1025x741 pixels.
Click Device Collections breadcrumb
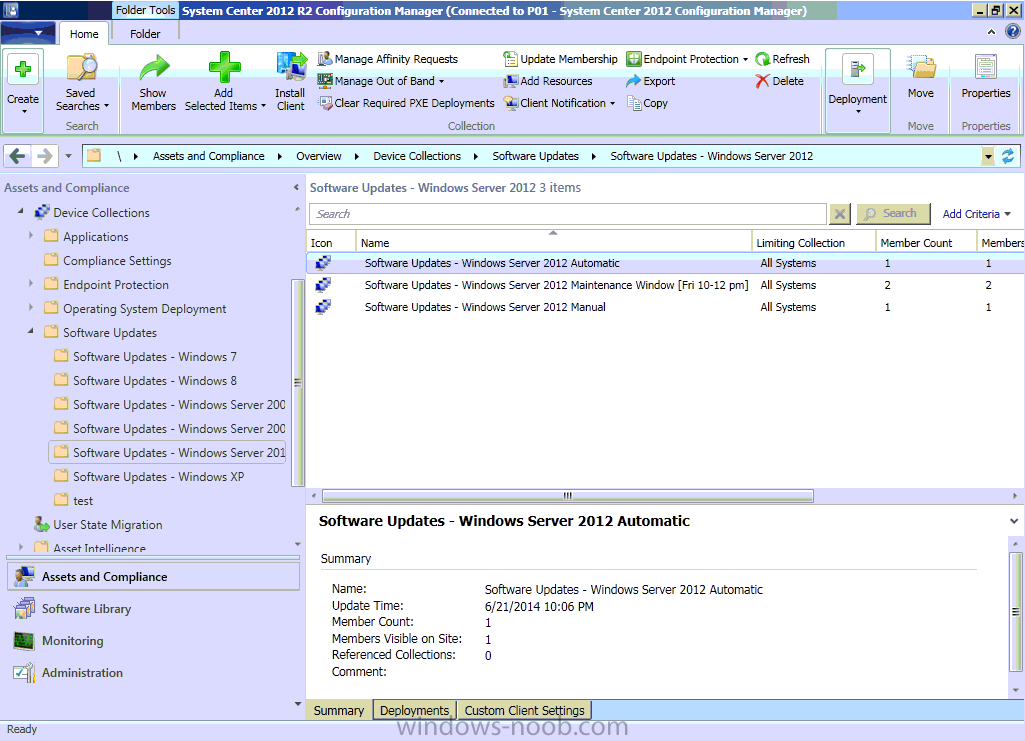[x=417, y=156]
